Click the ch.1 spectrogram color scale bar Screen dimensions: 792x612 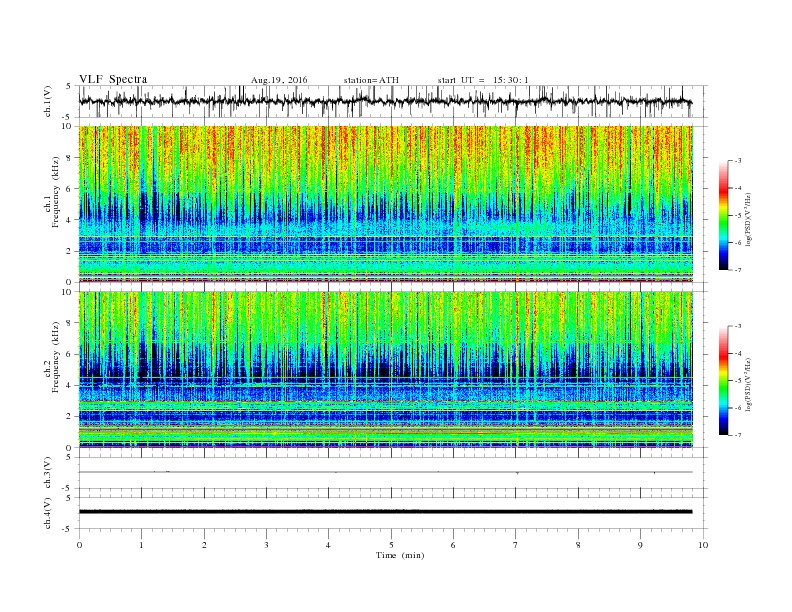click(723, 215)
